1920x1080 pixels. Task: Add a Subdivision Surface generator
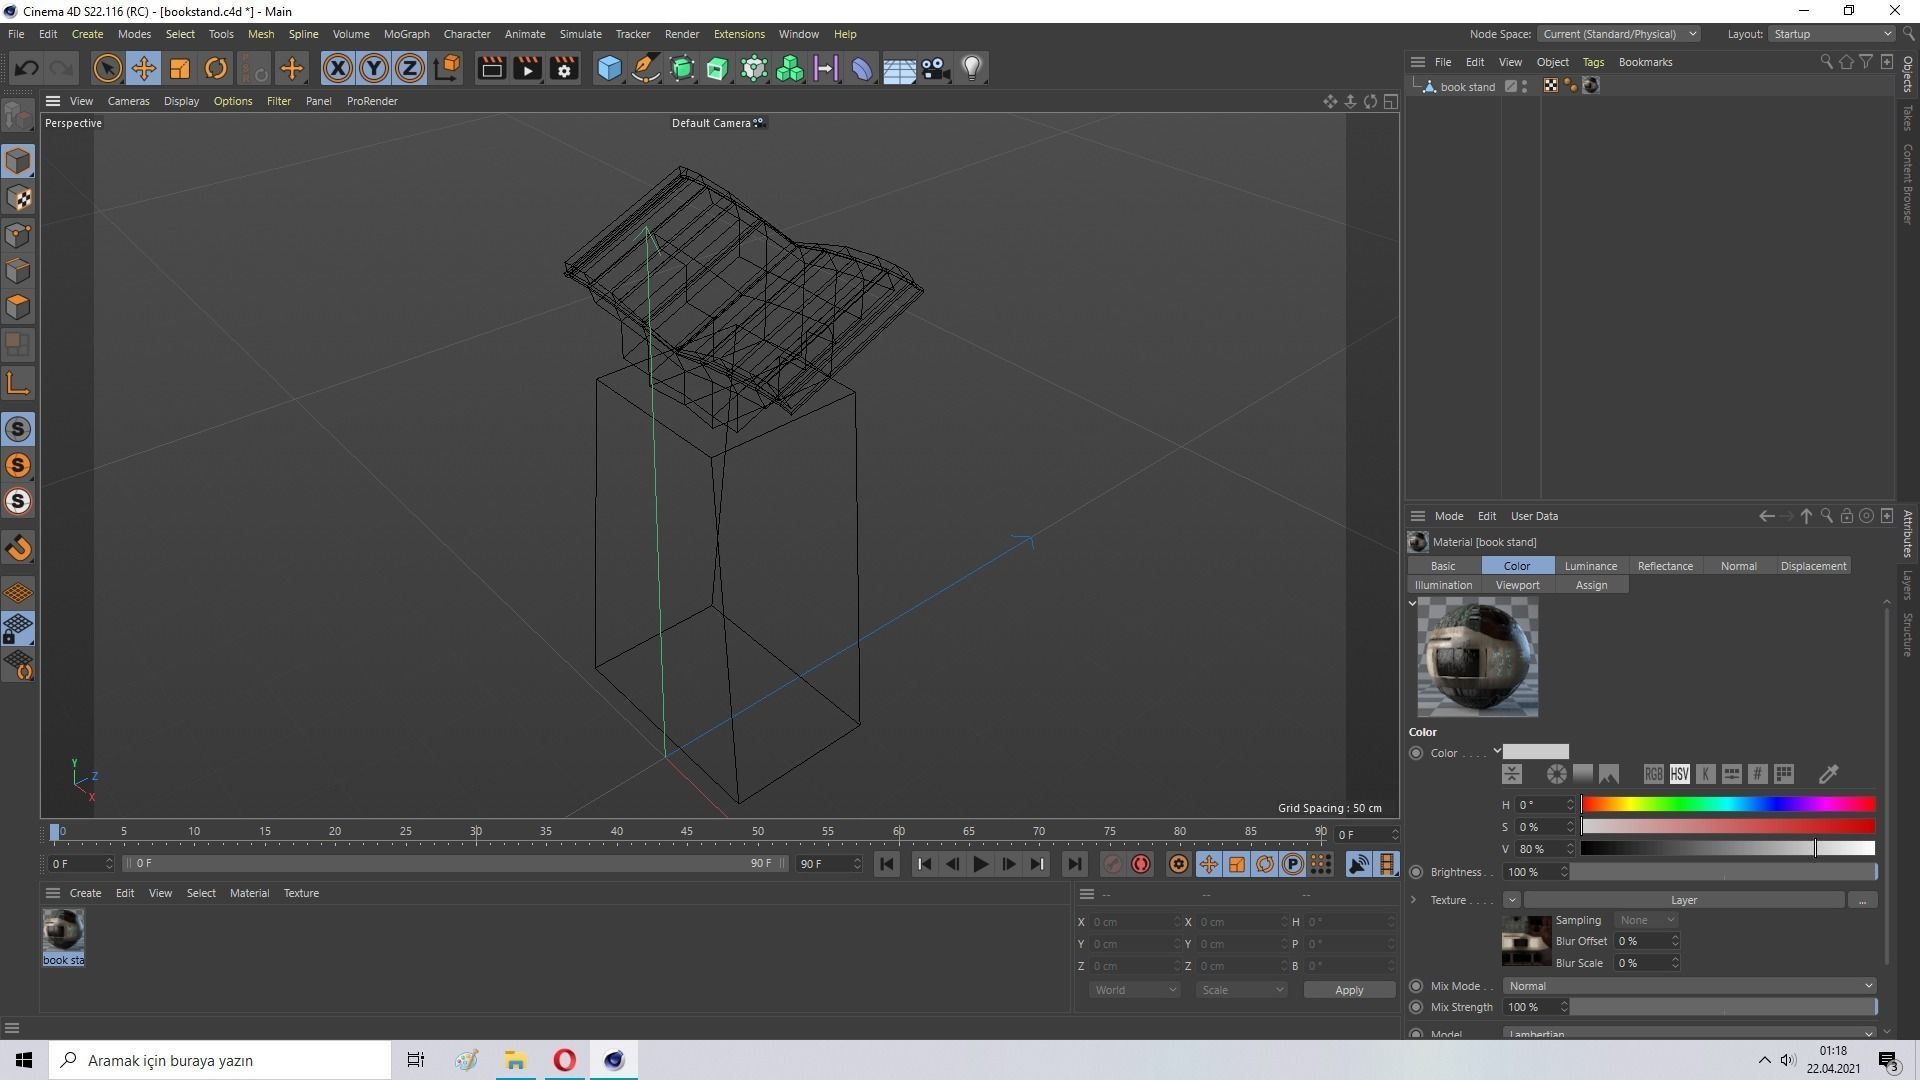tap(682, 68)
